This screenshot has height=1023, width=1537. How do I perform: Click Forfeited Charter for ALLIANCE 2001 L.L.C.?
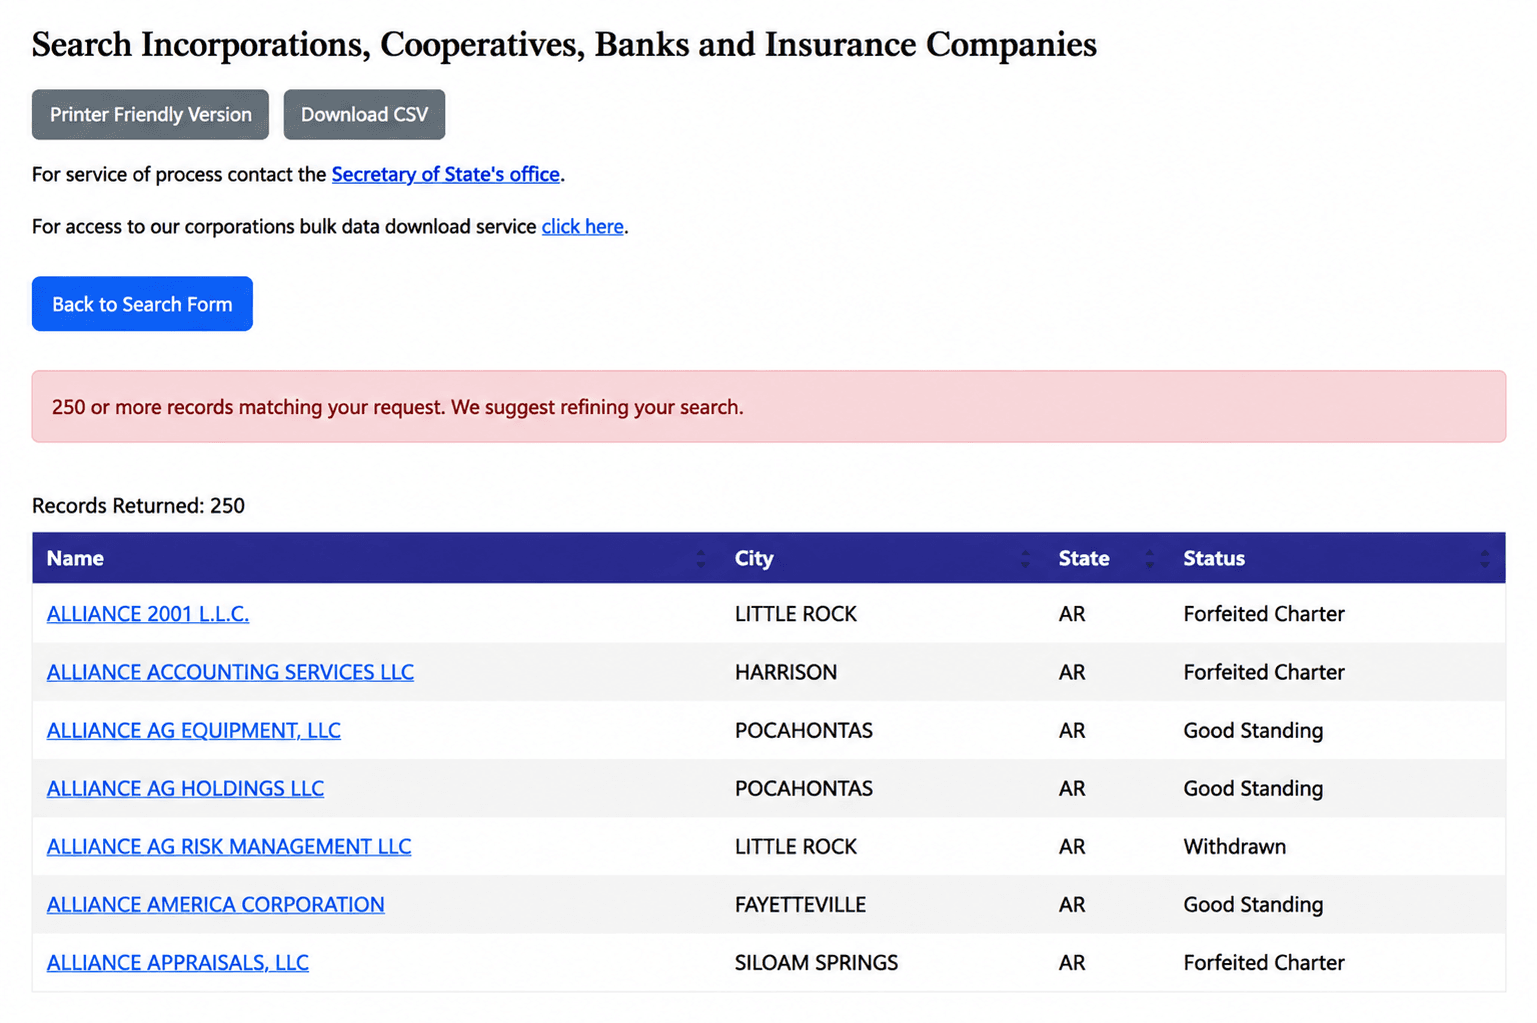(x=1264, y=614)
